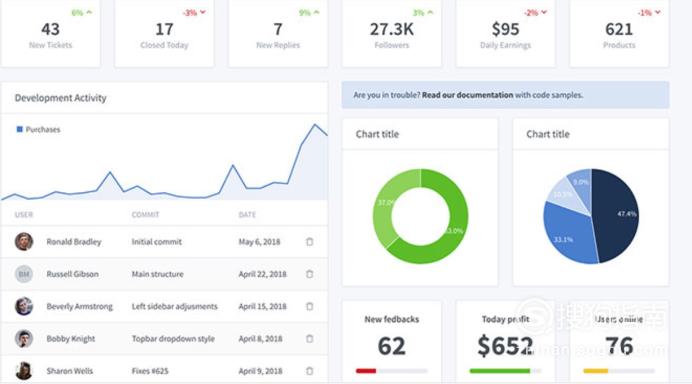Delete Ronald Bradley's Initial commit row
692x384 pixels.
[309, 241]
